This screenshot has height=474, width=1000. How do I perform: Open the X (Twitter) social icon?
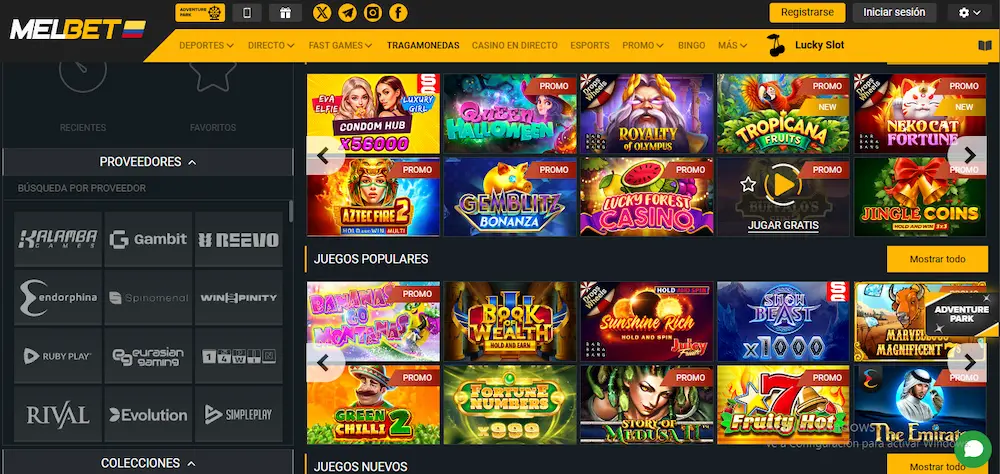point(322,13)
